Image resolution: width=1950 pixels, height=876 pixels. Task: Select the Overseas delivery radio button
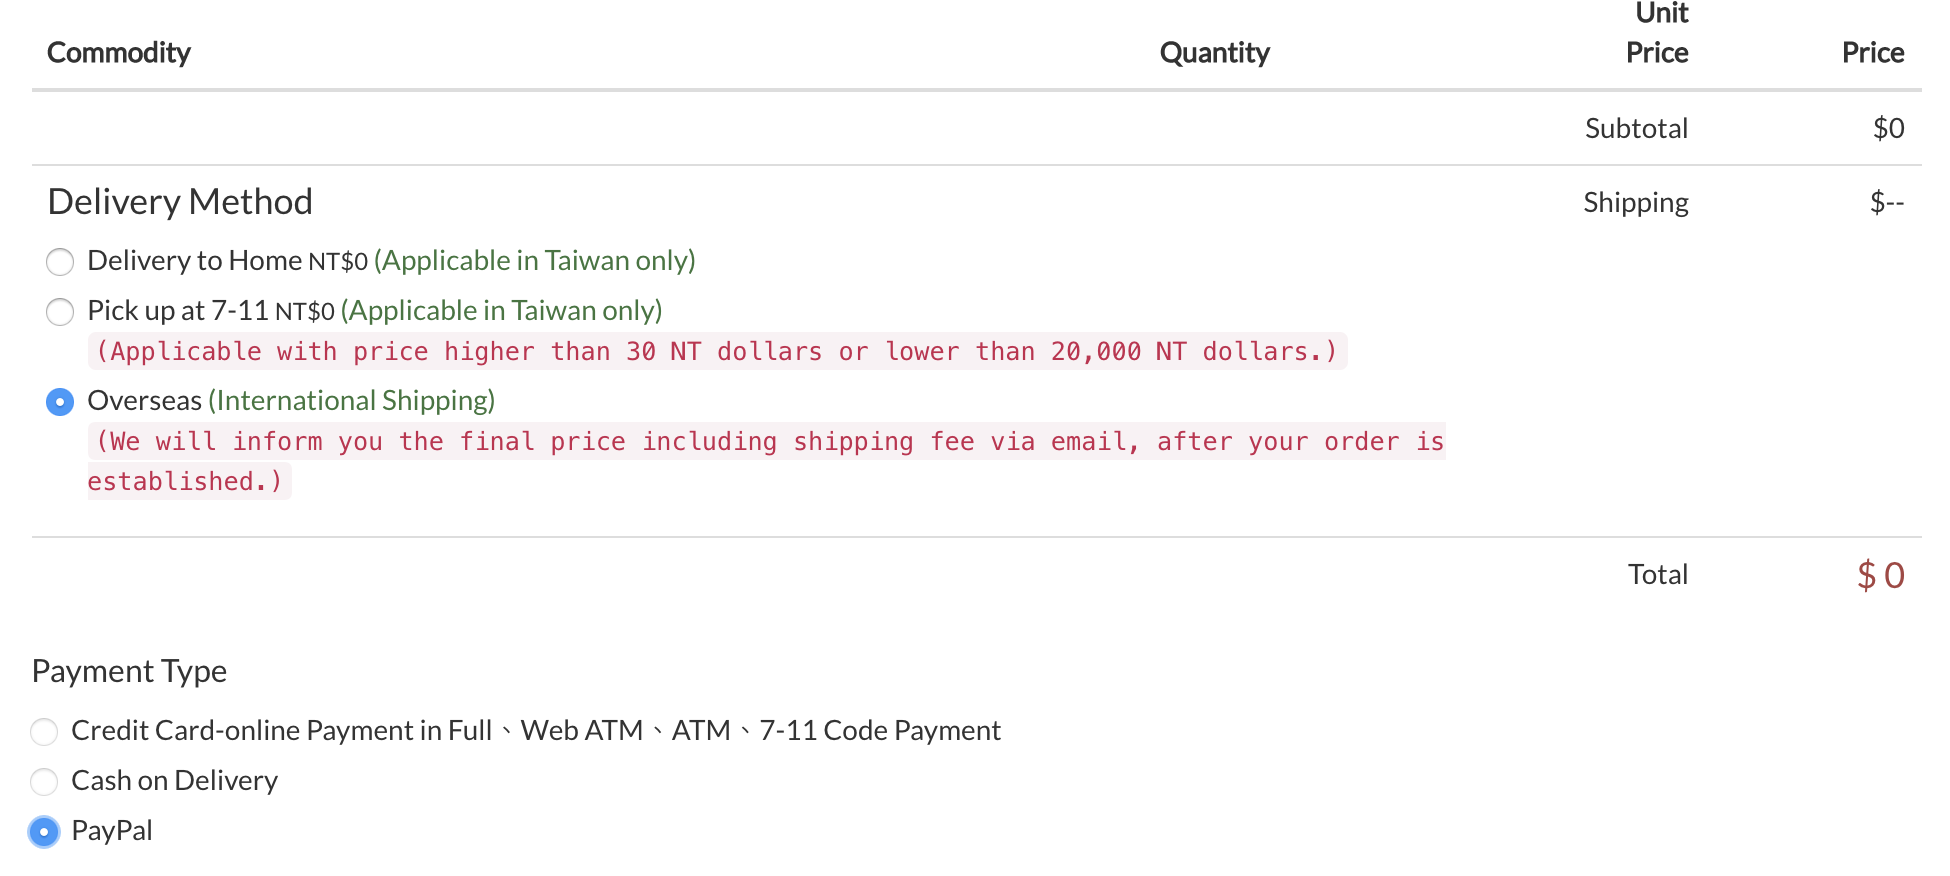pyautogui.click(x=60, y=402)
